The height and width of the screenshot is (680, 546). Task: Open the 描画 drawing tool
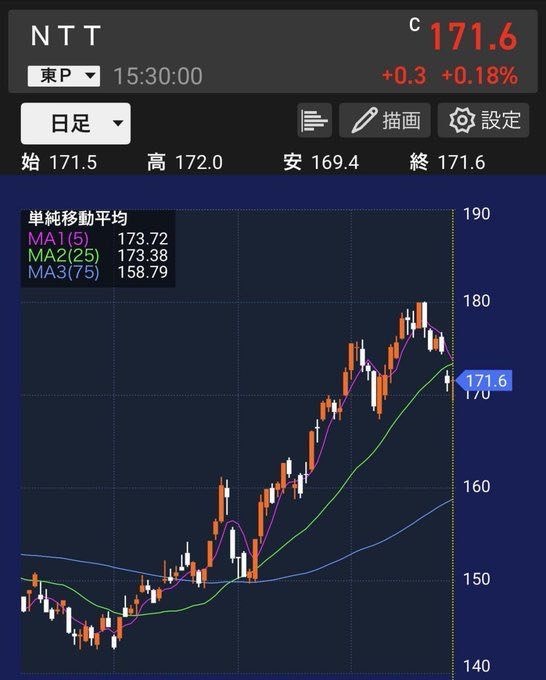385,120
